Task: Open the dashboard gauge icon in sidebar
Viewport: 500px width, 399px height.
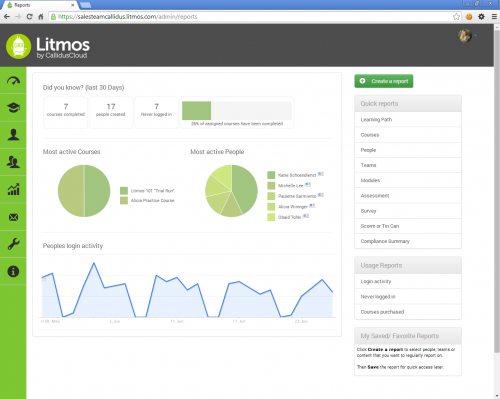Action: [13, 81]
